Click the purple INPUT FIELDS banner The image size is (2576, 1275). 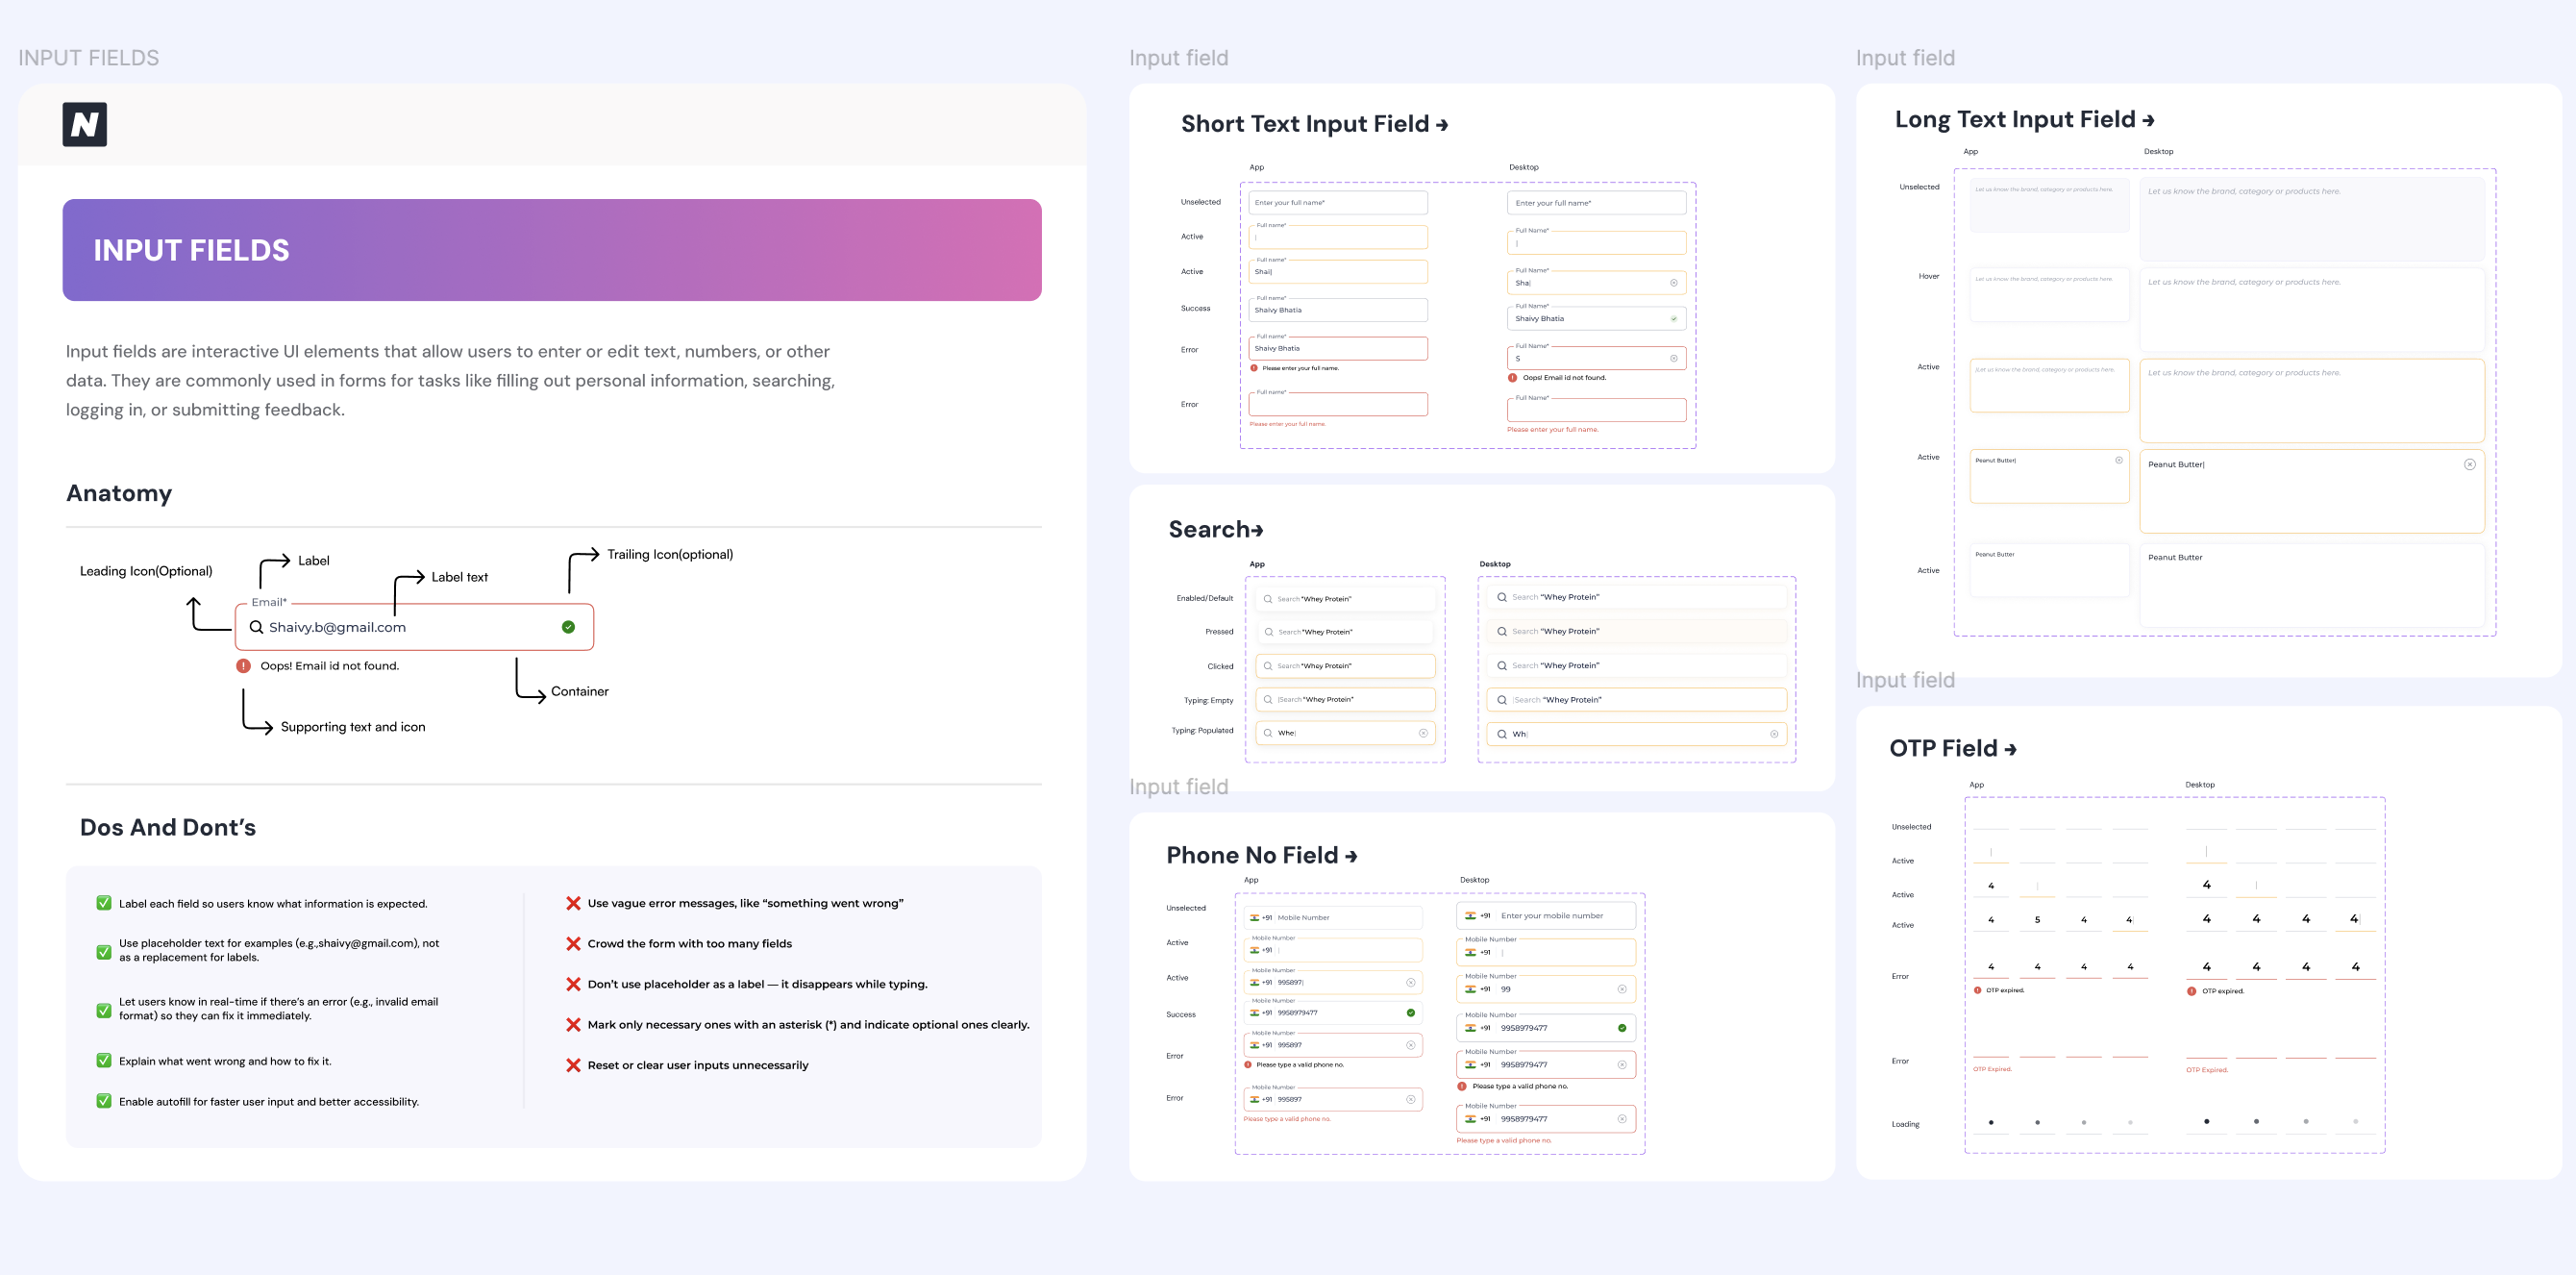pyautogui.click(x=552, y=250)
